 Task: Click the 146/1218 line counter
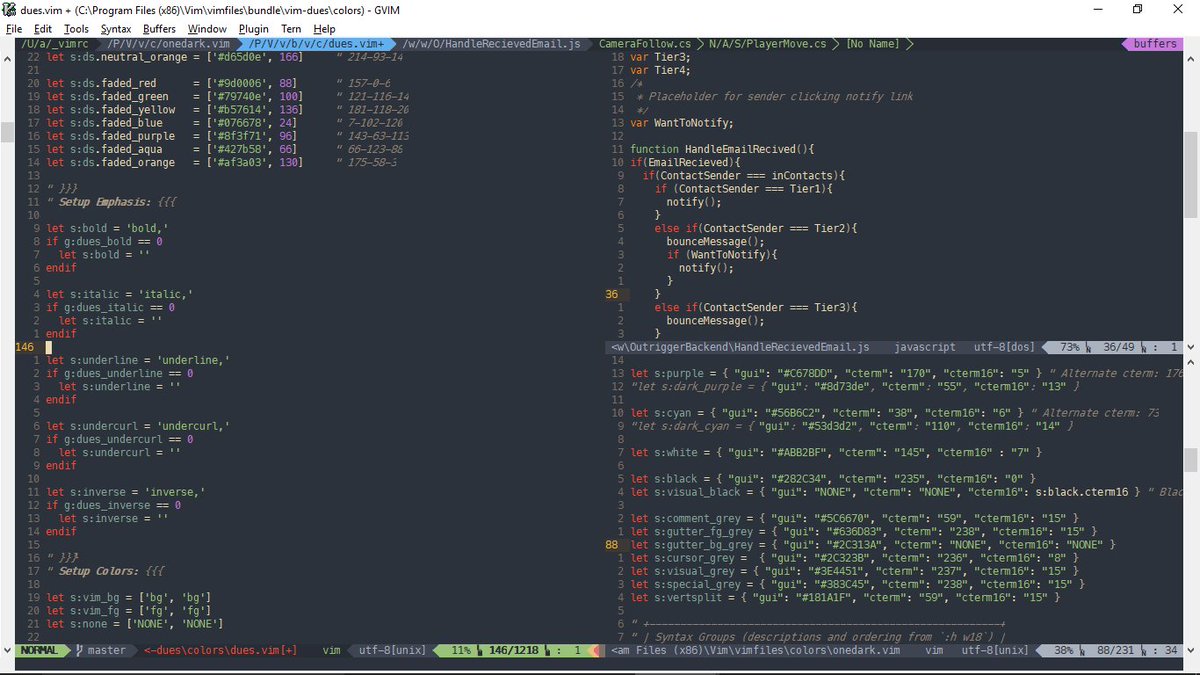pos(513,650)
